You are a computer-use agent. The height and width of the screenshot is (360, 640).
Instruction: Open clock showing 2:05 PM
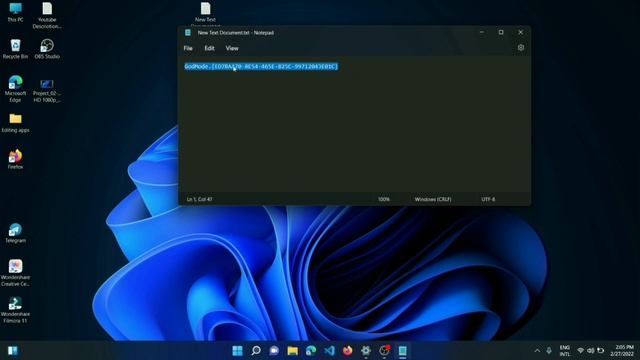622,351
